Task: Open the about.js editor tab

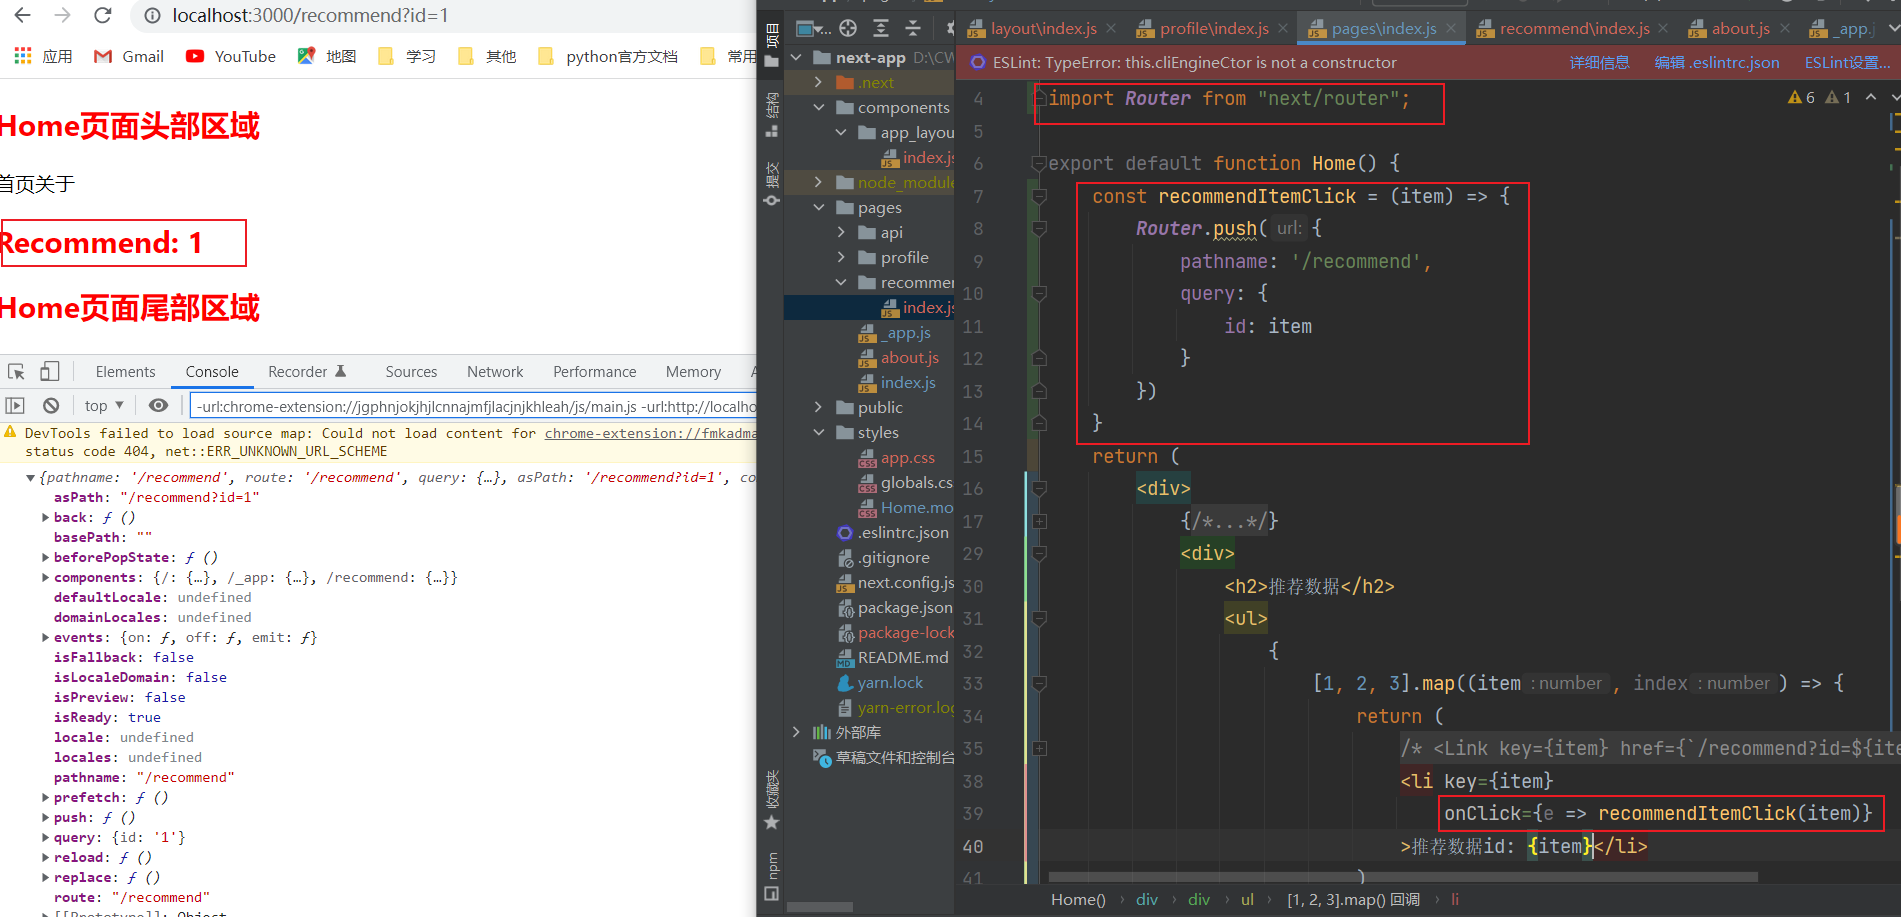Action: click(1728, 28)
